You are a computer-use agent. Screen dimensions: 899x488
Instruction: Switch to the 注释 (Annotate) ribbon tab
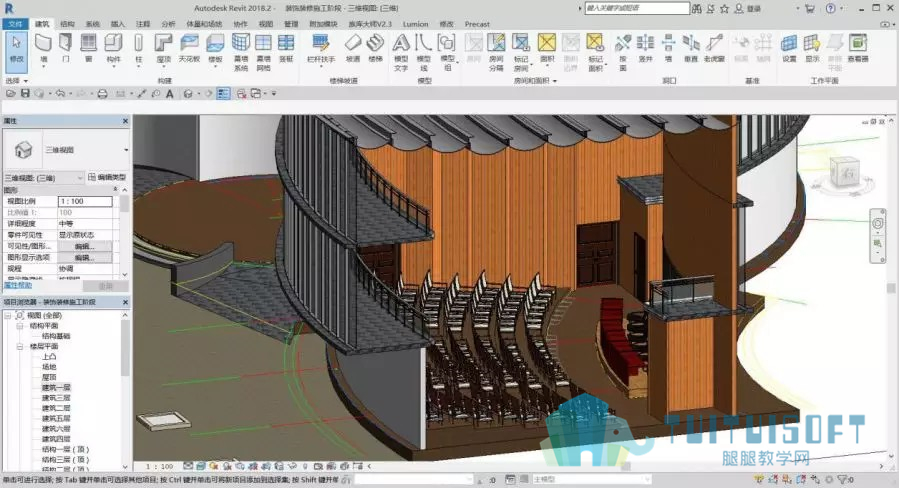pos(143,24)
